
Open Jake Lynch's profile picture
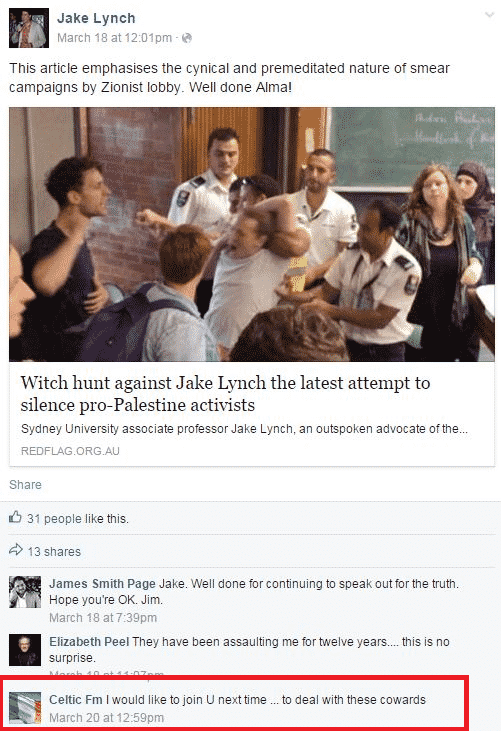point(28,28)
